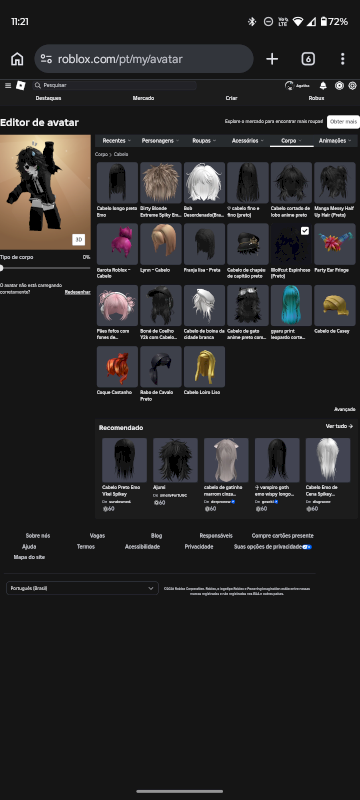Tap the site info icon in address bar
360x800 pixels.
coord(46,59)
